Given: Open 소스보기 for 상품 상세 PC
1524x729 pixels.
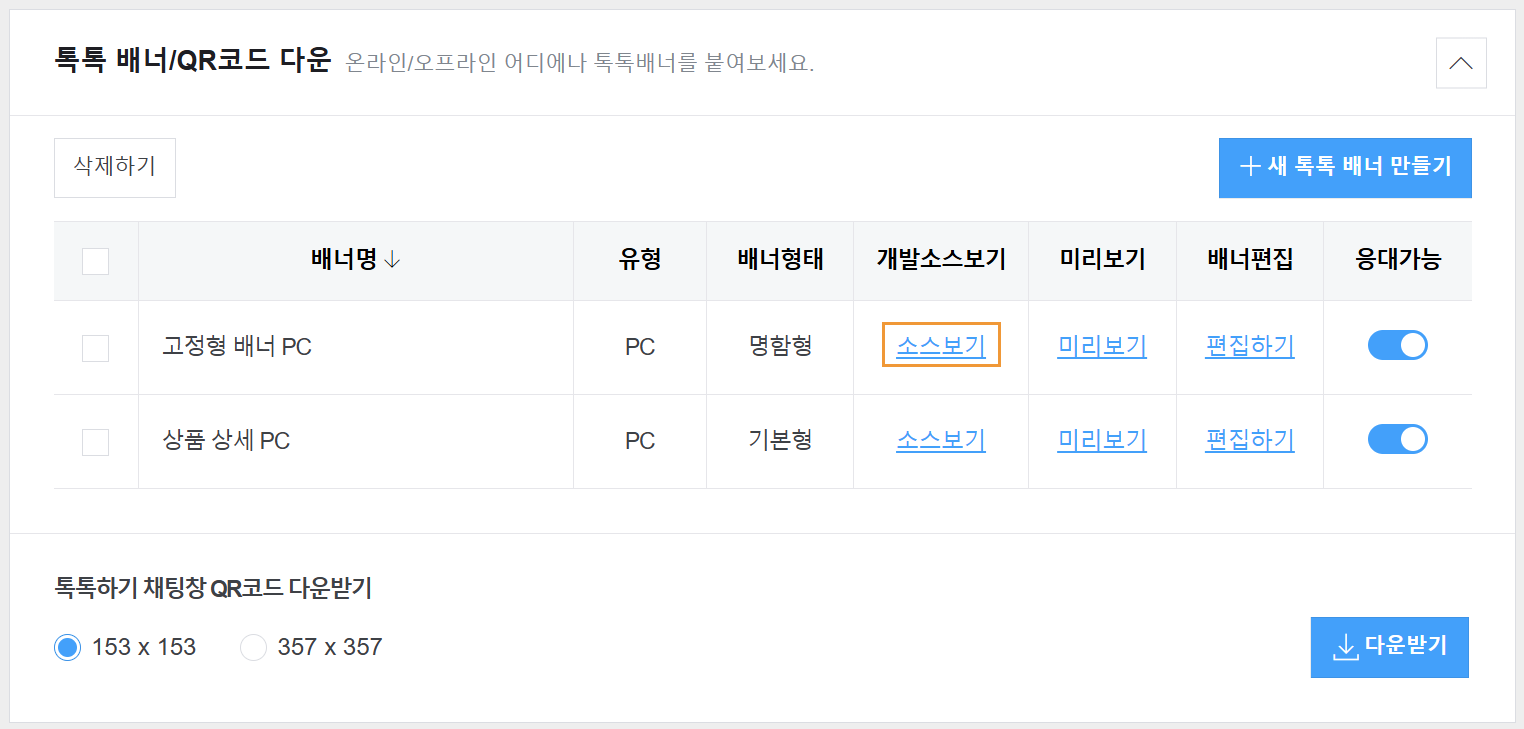Looking at the screenshot, I should (940, 440).
